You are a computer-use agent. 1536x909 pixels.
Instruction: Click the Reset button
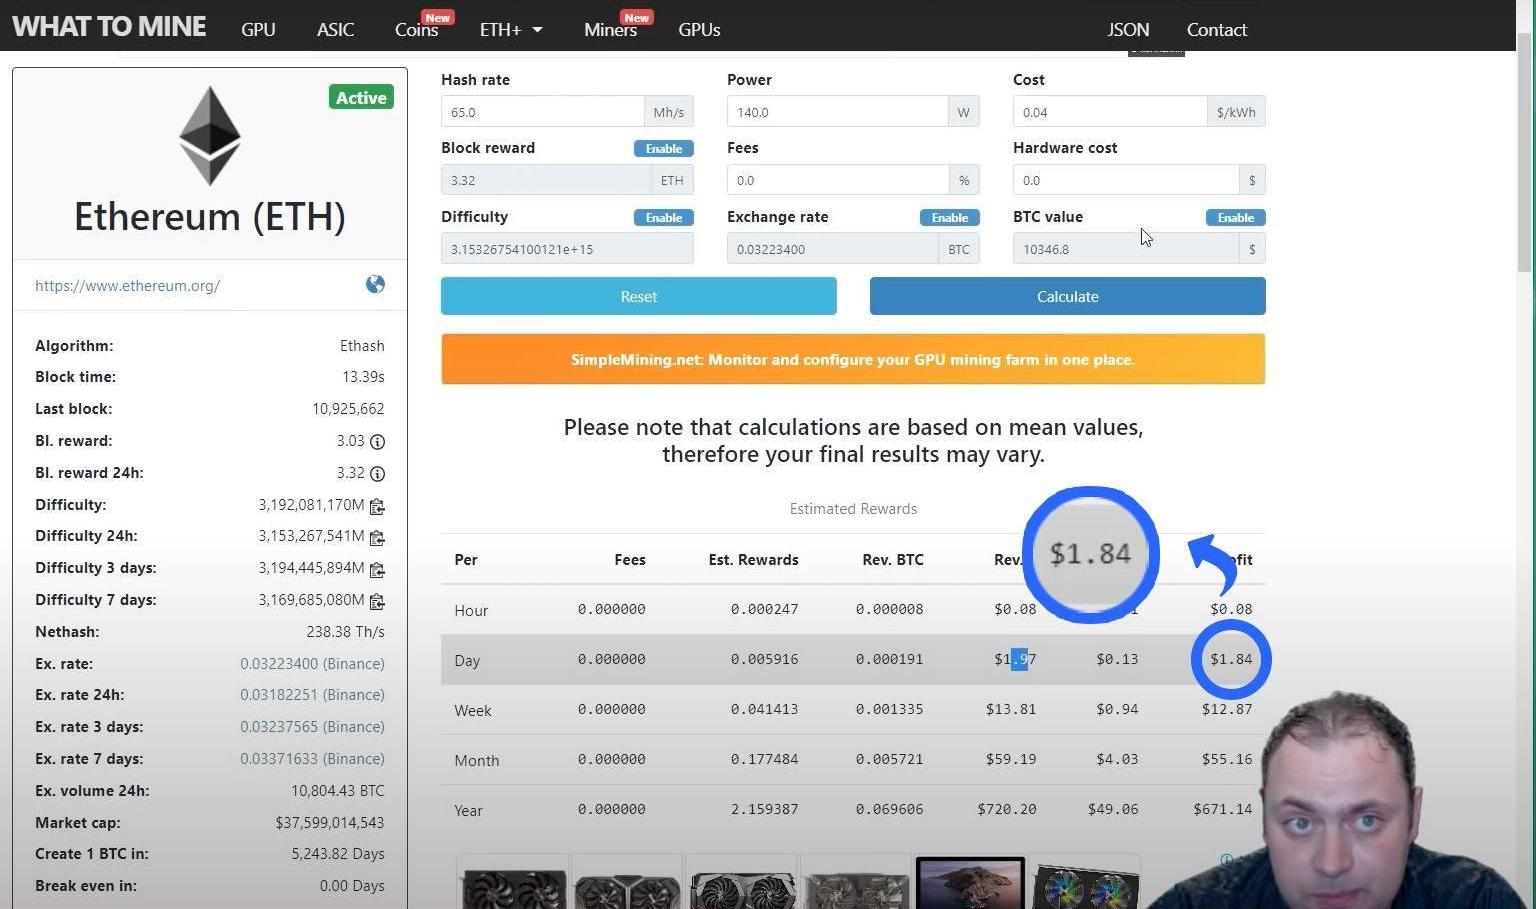pos(639,296)
